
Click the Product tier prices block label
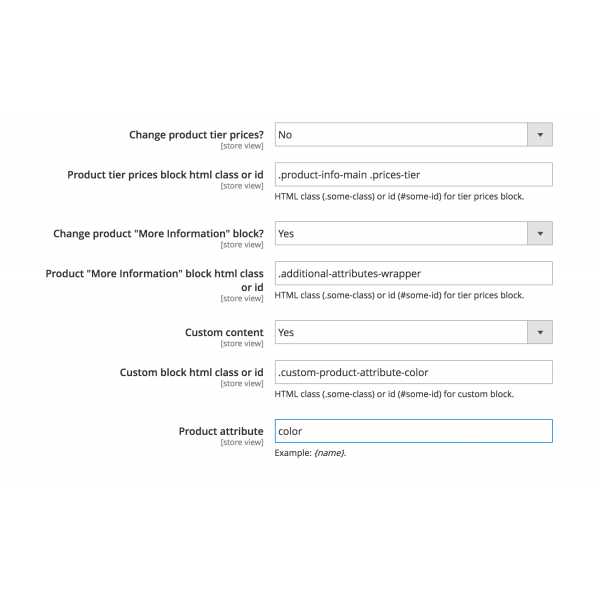tap(165, 174)
